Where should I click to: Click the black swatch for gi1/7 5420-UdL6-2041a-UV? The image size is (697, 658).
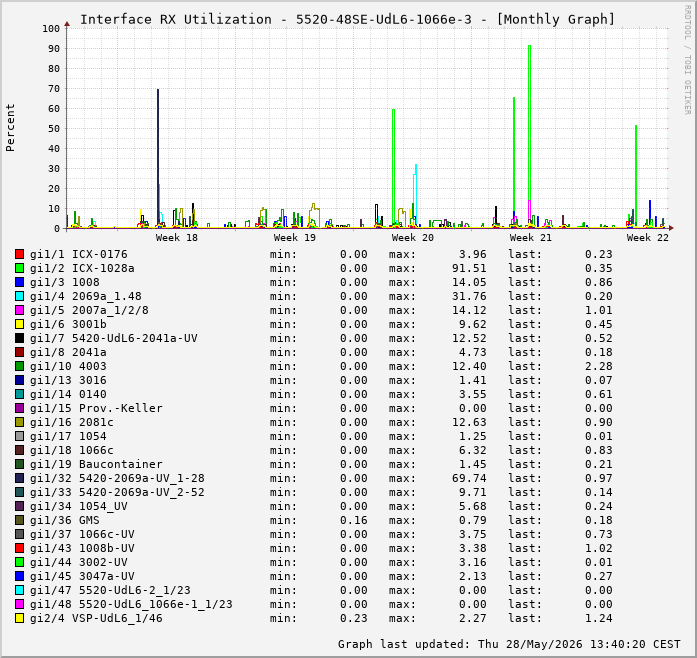(20, 338)
